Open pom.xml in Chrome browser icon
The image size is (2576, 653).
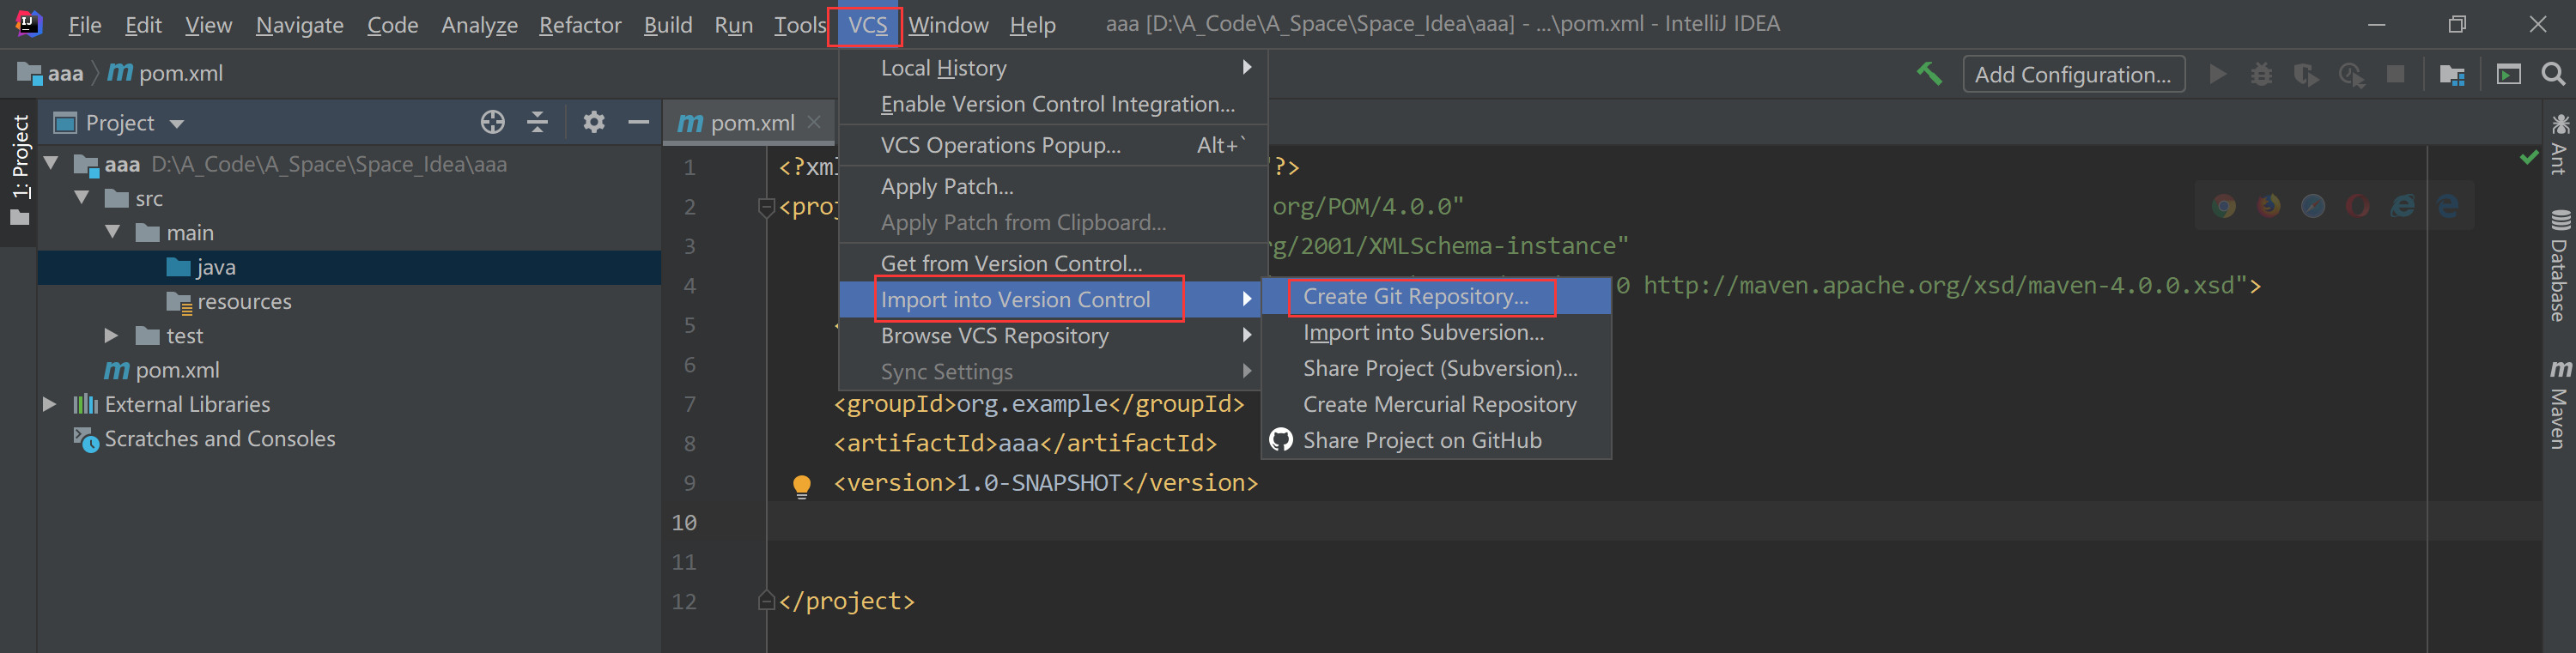(x=2224, y=206)
